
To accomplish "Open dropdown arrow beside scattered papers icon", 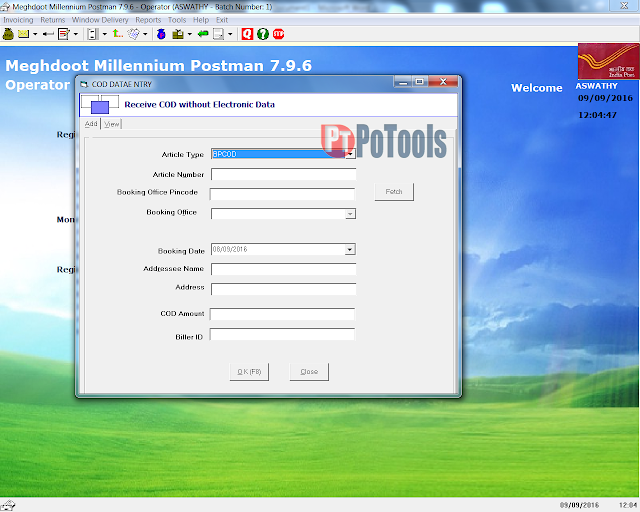I will coord(145,34).
